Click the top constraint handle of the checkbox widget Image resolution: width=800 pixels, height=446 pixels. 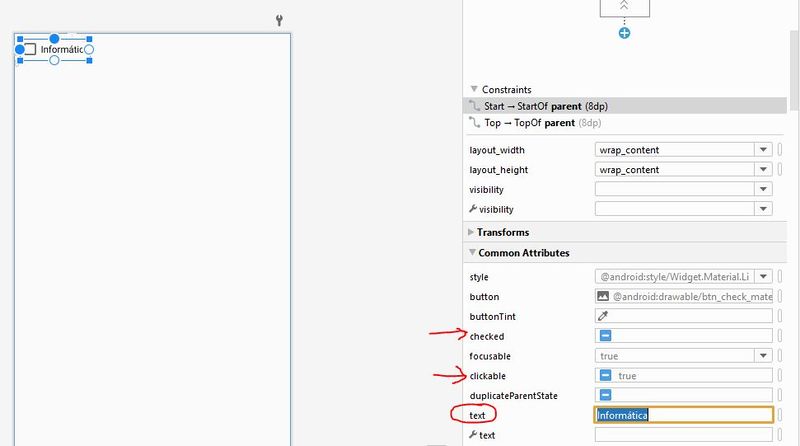[x=54, y=39]
